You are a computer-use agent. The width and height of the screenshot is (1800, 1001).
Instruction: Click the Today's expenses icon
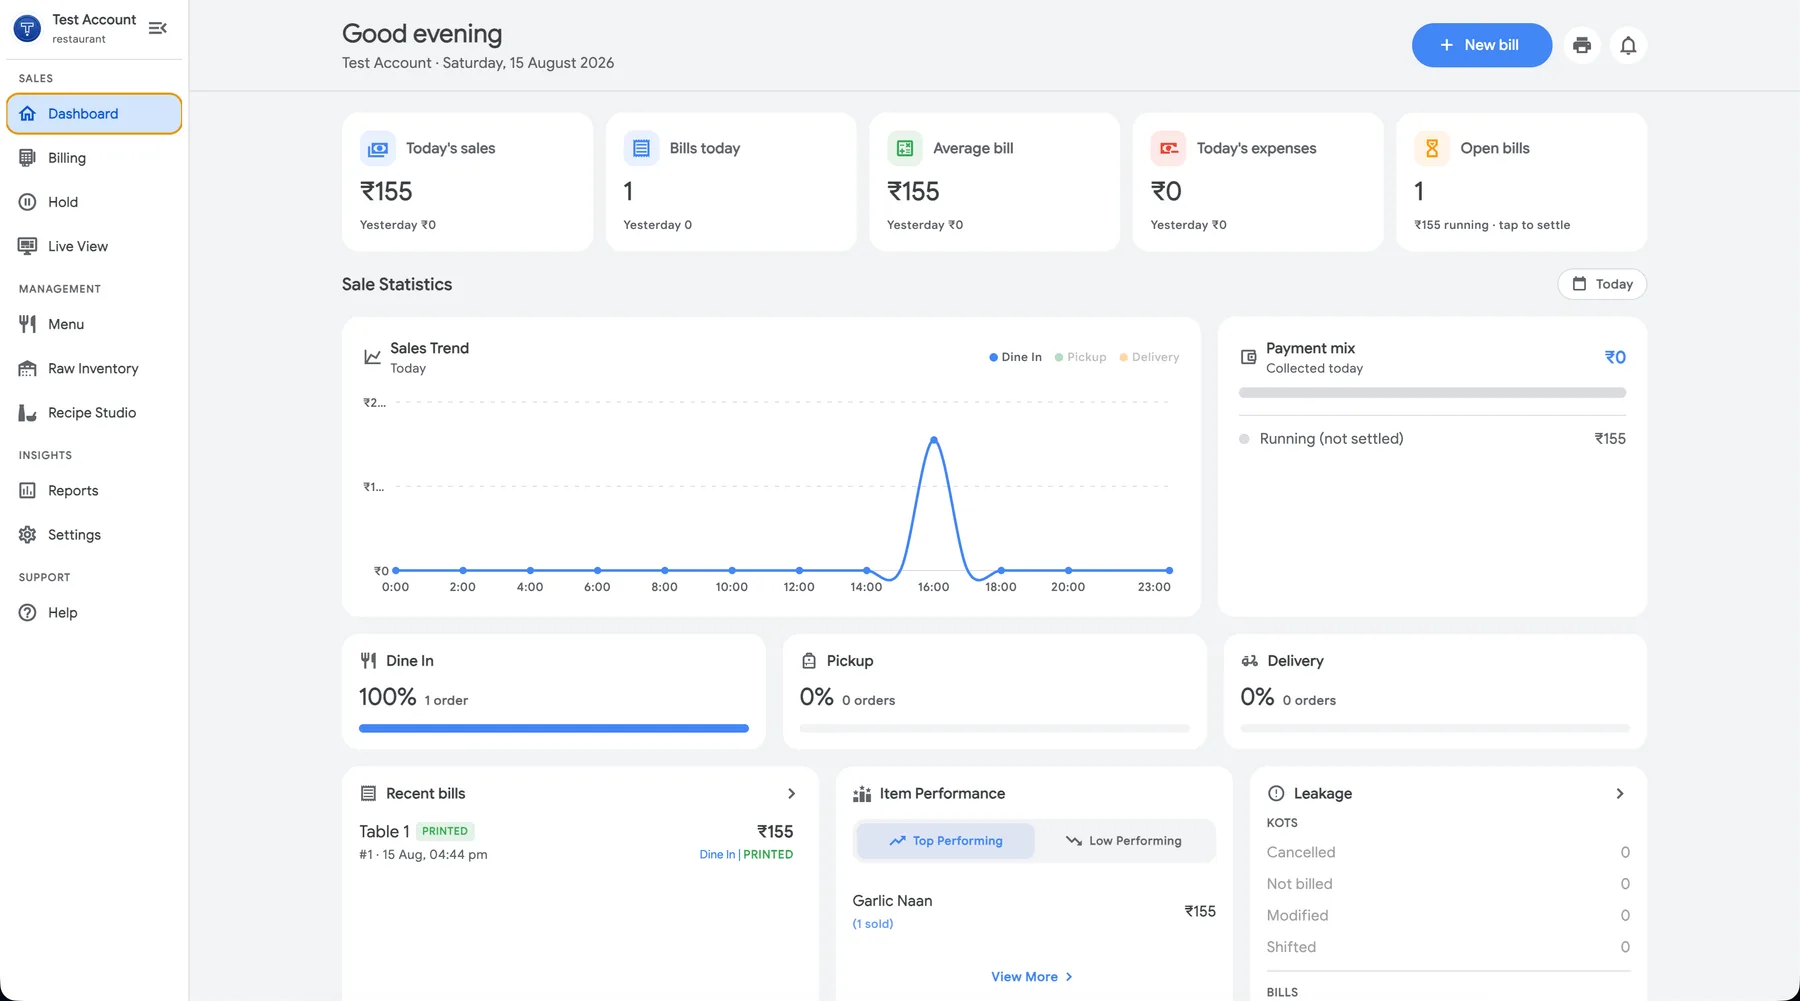click(1168, 148)
